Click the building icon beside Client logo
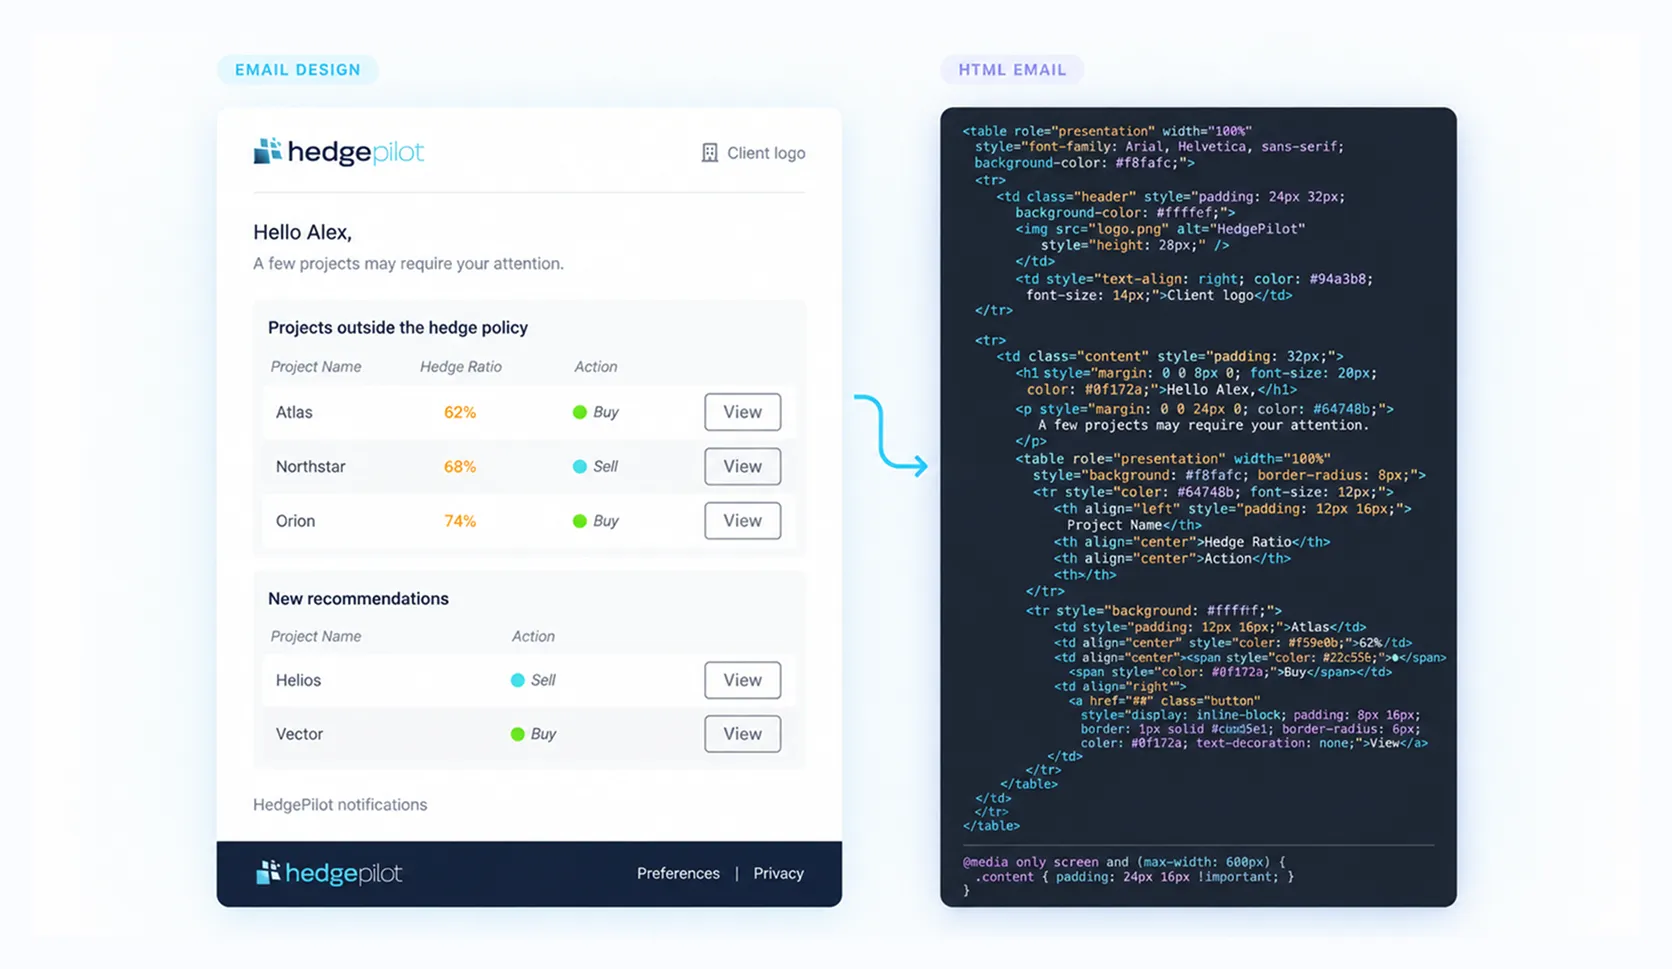 710,153
